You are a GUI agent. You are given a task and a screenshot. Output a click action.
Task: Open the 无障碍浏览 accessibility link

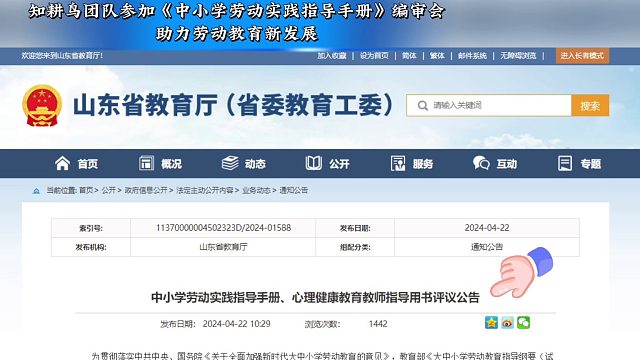point(518,56)
